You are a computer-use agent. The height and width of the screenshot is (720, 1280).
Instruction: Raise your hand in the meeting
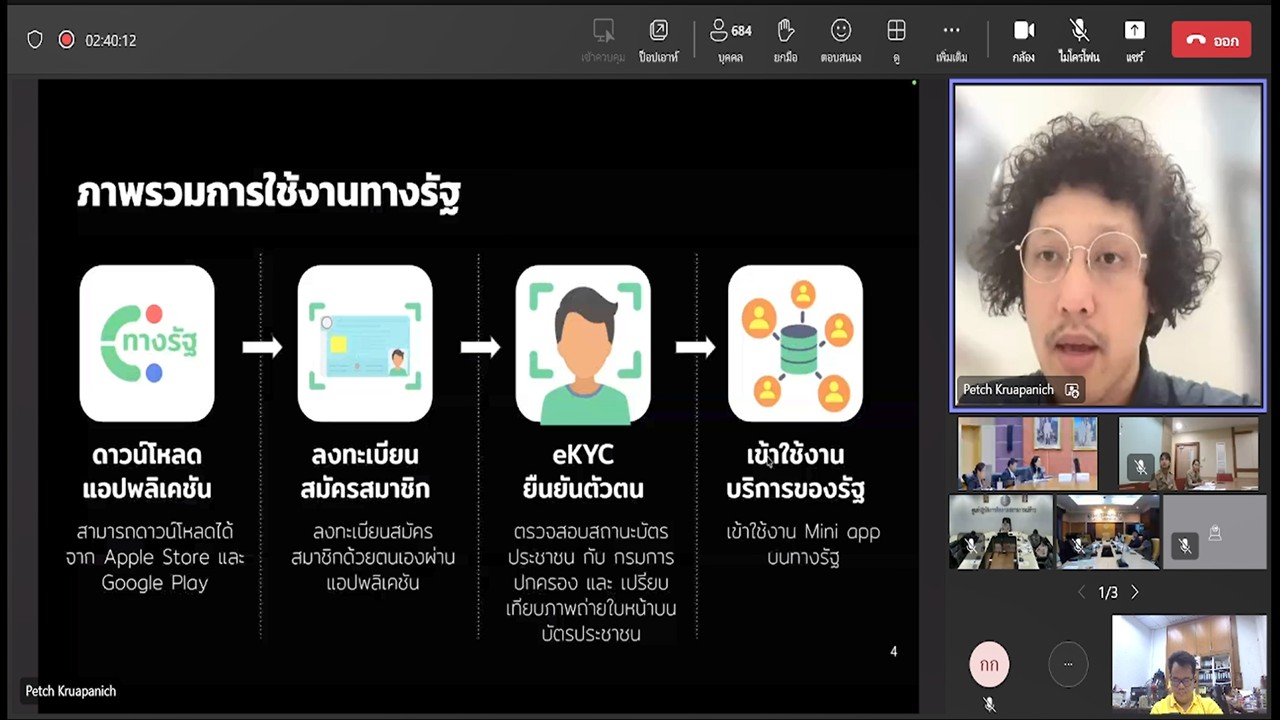point(785,40)
